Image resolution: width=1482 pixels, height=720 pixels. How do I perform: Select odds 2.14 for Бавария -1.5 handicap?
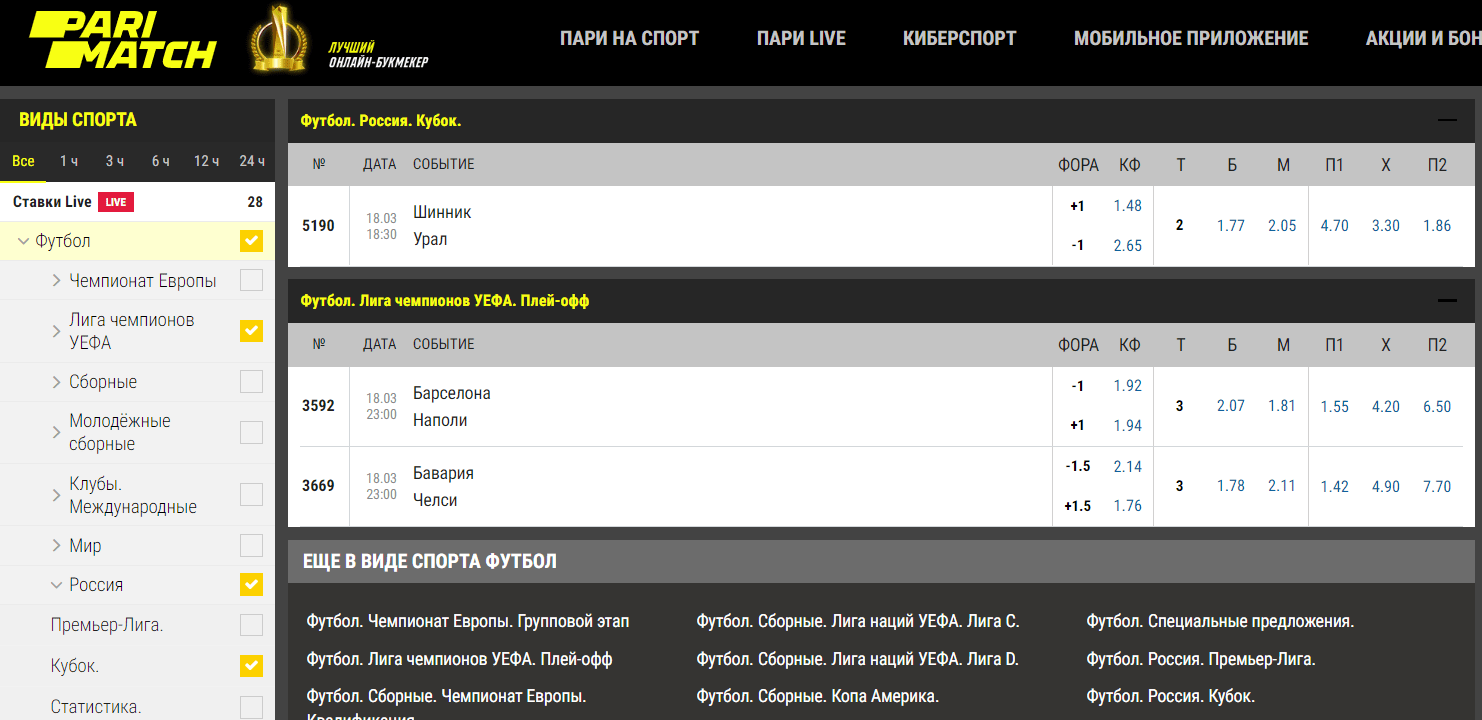(1127, 466)
